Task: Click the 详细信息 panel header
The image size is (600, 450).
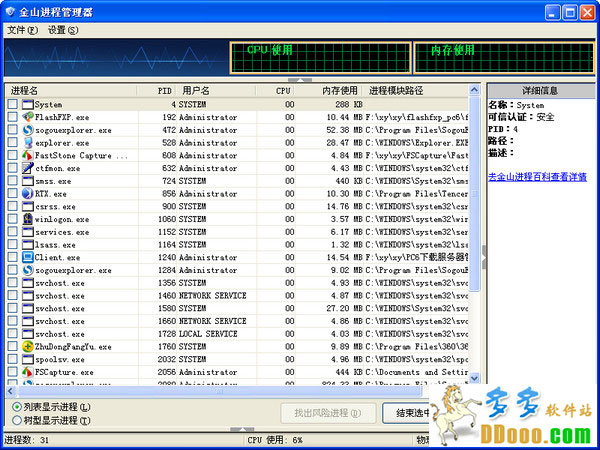Action: click(x=541, y=91)
